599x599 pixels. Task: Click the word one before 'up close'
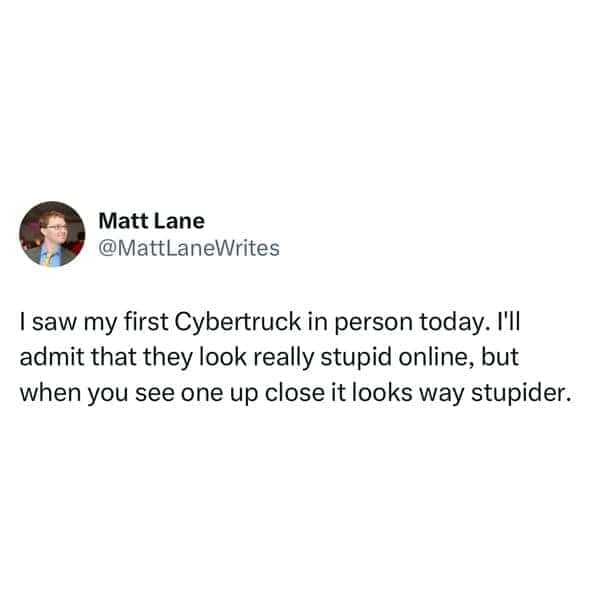pyautogui.click(x=202, y=394)
